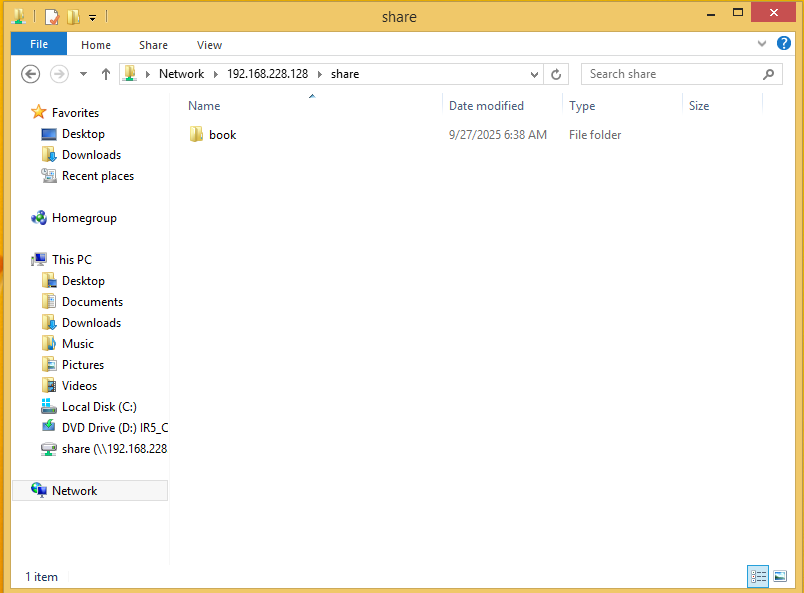Open Downloads under Favorites
Viewport: 804px width, 593px height.
tap(91, 154)
